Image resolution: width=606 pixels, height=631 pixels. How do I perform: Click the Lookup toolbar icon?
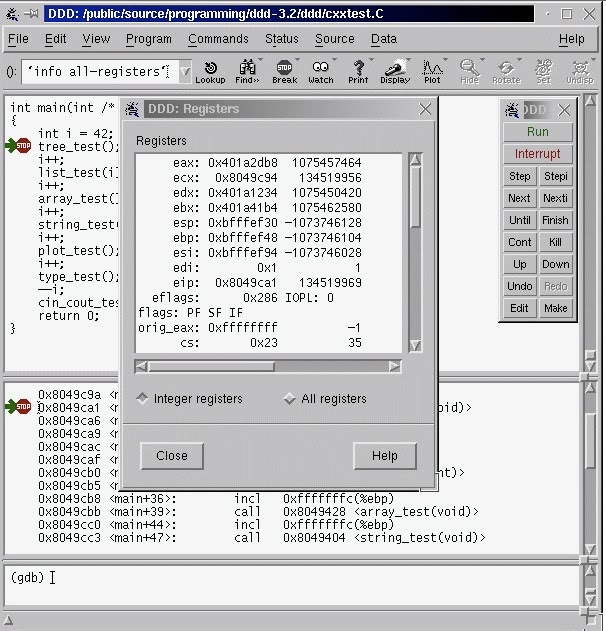[210, 72]
